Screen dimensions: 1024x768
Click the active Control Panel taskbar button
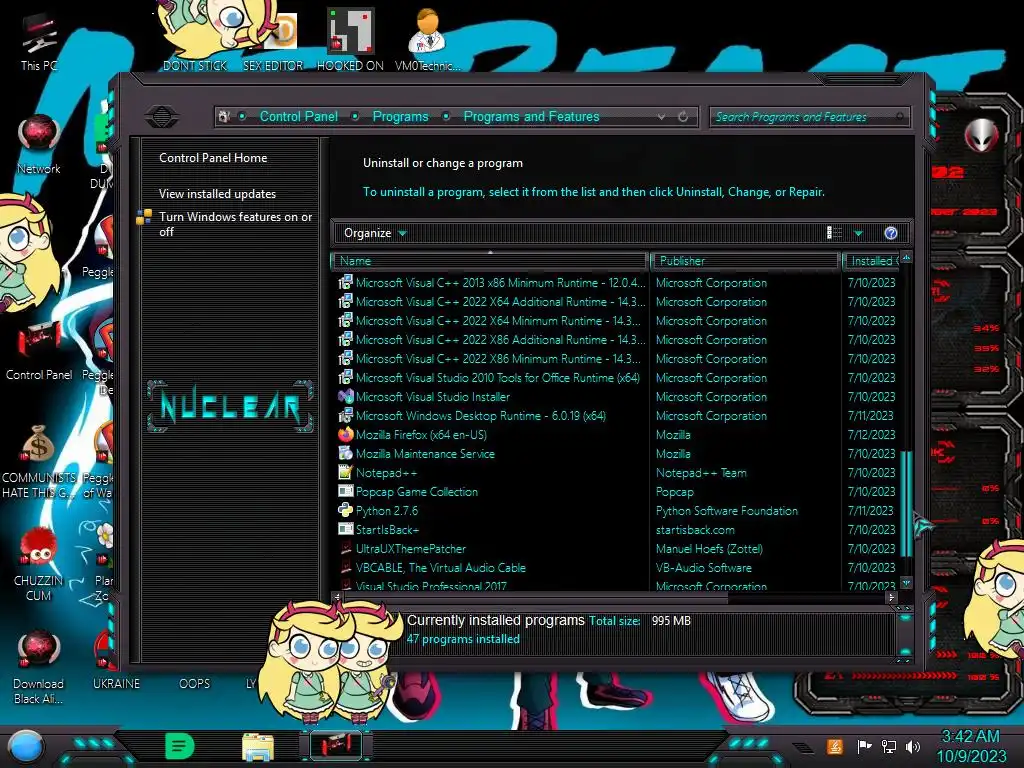[336, 746]
